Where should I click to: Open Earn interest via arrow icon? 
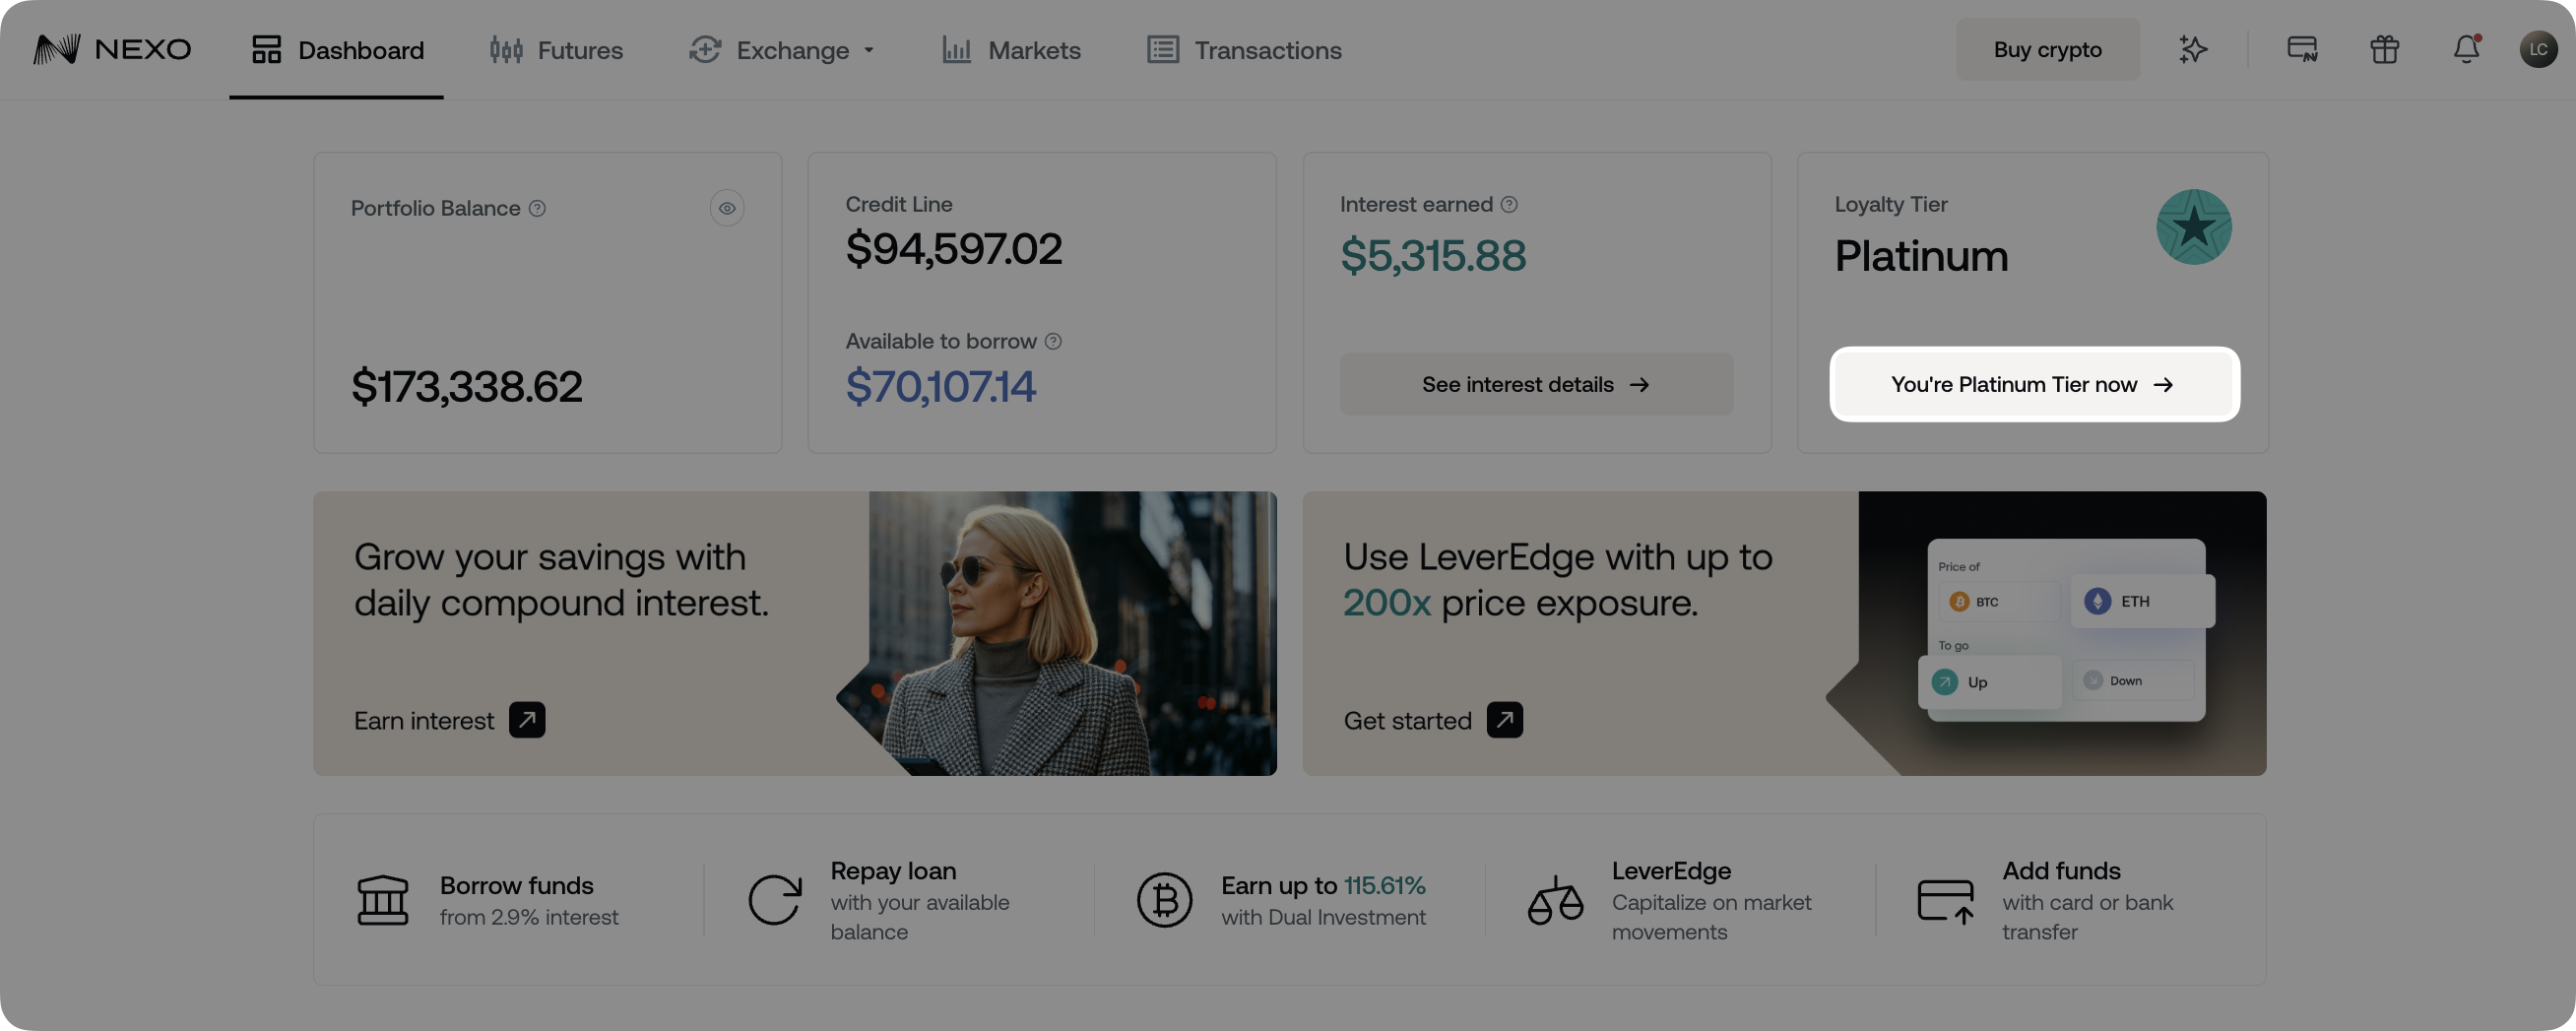tap(527, 720)
